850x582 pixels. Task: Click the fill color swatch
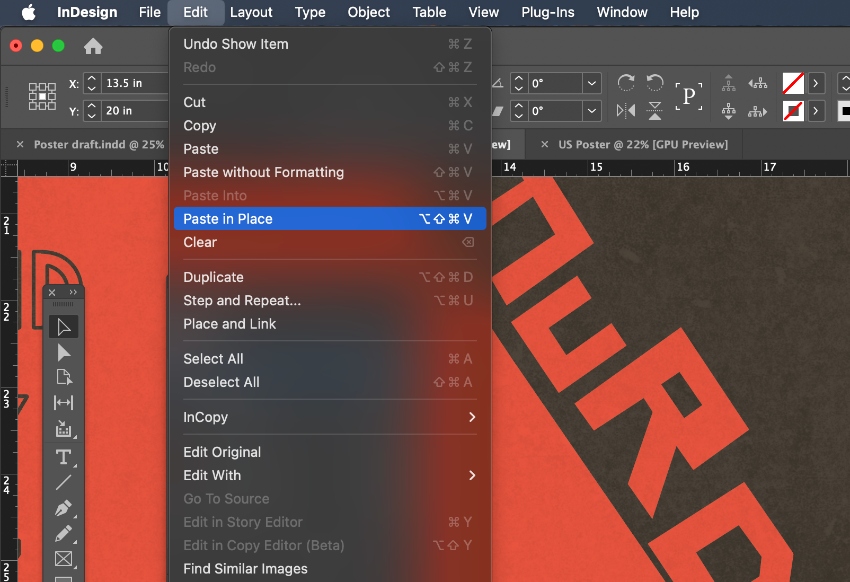coord(793,83)
